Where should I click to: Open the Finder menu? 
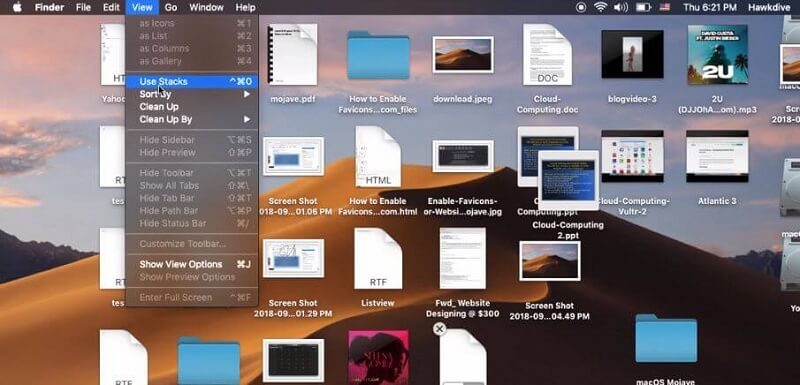coord(49,7)
